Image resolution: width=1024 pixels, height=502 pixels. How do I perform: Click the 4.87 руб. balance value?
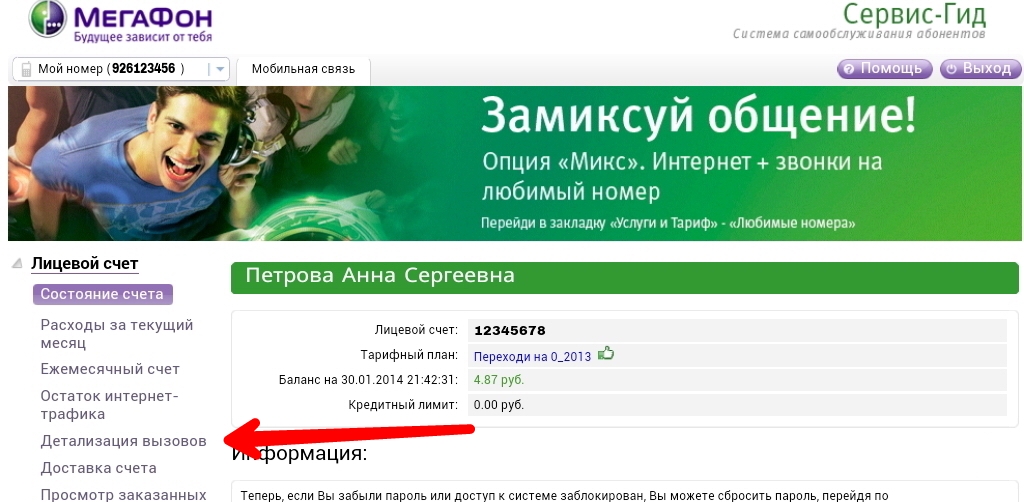[x=499, y=380]
